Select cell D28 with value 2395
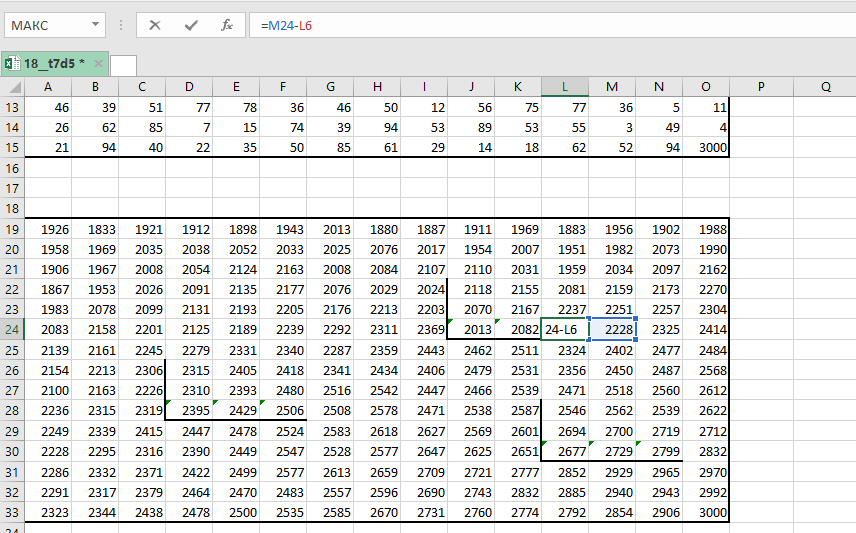The image size is (856, 533). click(x=189, y=410)
